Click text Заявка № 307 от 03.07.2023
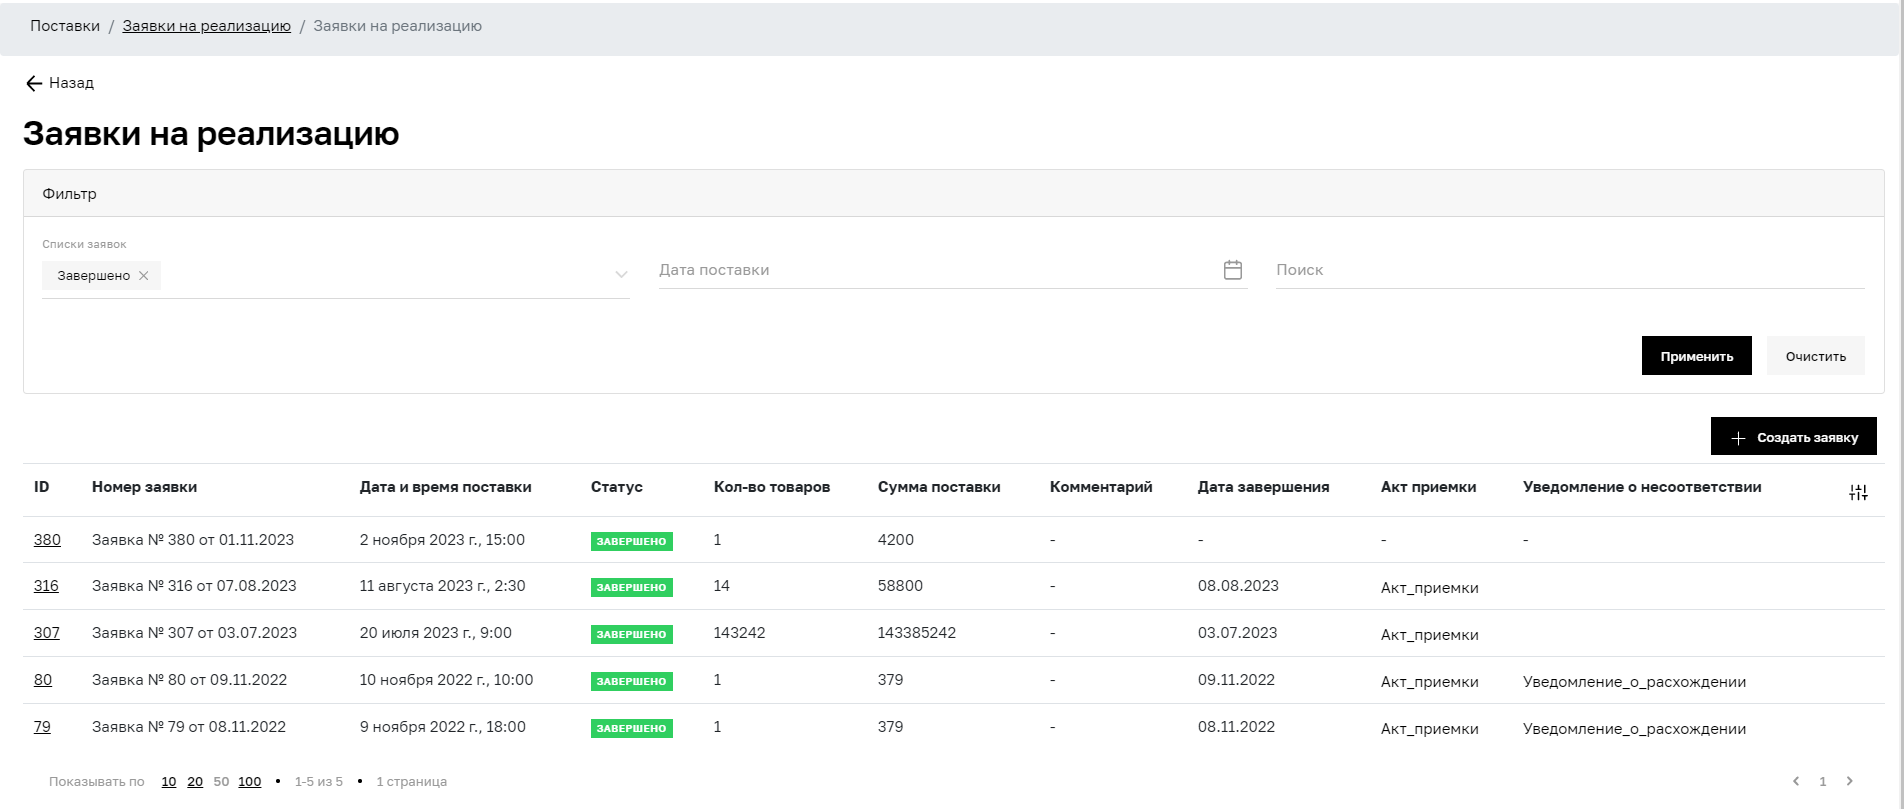 195,633
